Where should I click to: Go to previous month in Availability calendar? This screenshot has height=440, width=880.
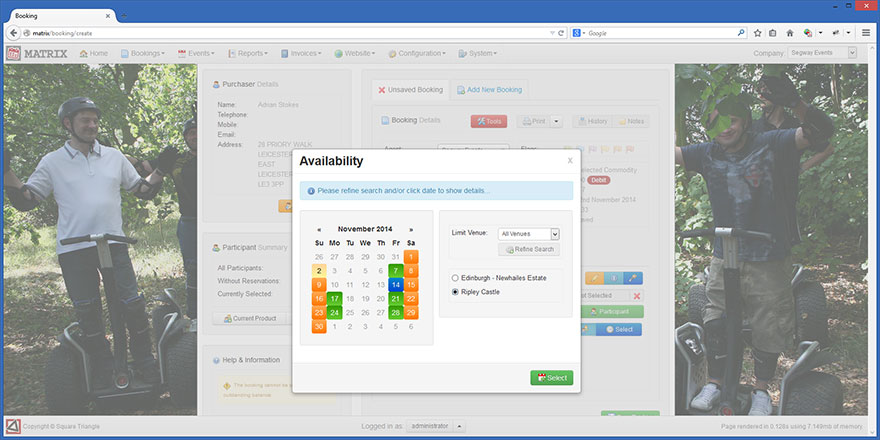coord(319,230)
